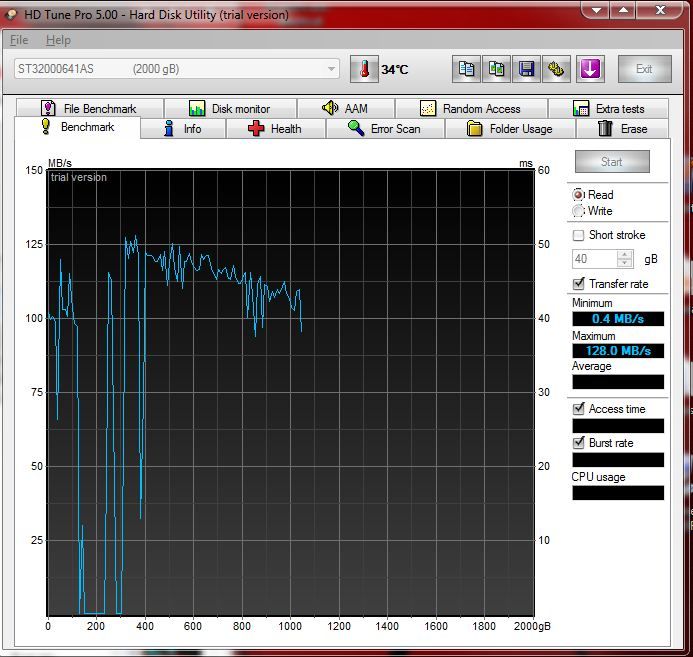This screenshot has height=657, width=693.
Task: Switch to the Info tab
Action: pos(183,129)
